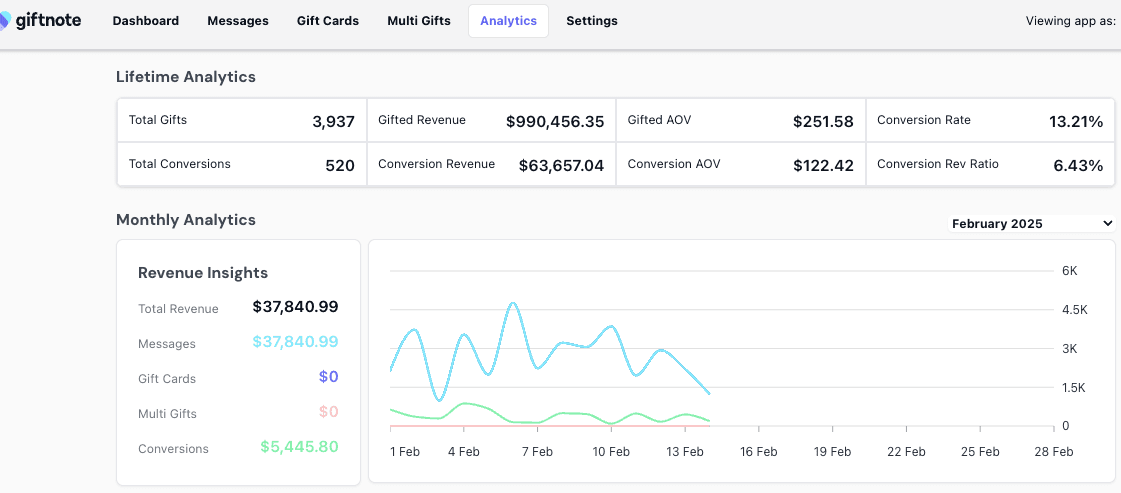Click the Monthly Analytics heading
The width and height of the screenshot is (1121, 493).
[186, 219]
